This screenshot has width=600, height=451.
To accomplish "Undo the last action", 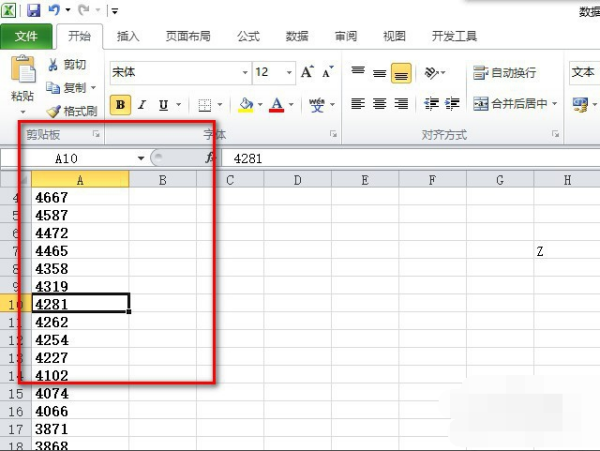I will [54, 10].
